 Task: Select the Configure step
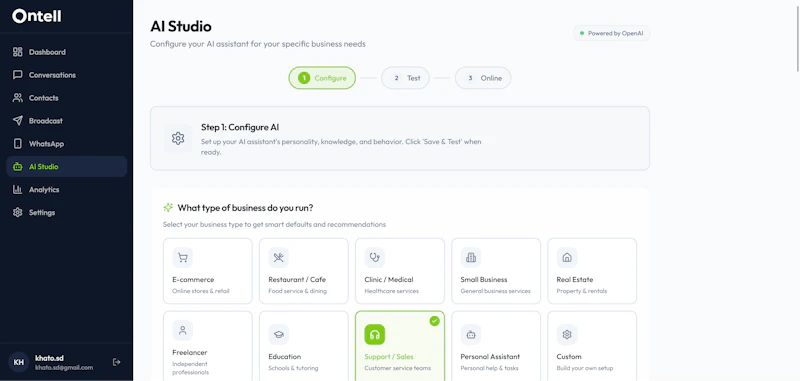click(x=322, y=78)
